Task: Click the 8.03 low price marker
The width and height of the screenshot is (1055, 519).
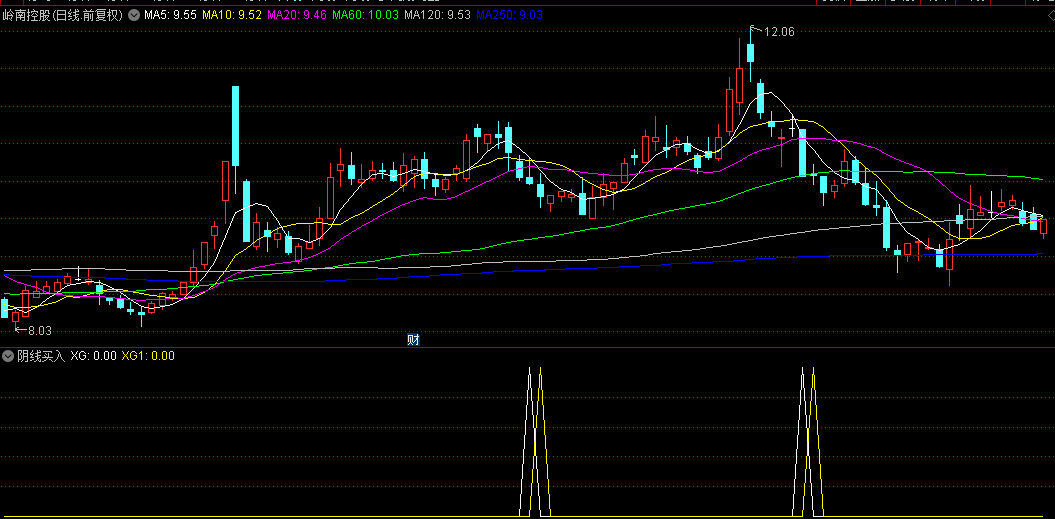Action: tap(39, 331)
